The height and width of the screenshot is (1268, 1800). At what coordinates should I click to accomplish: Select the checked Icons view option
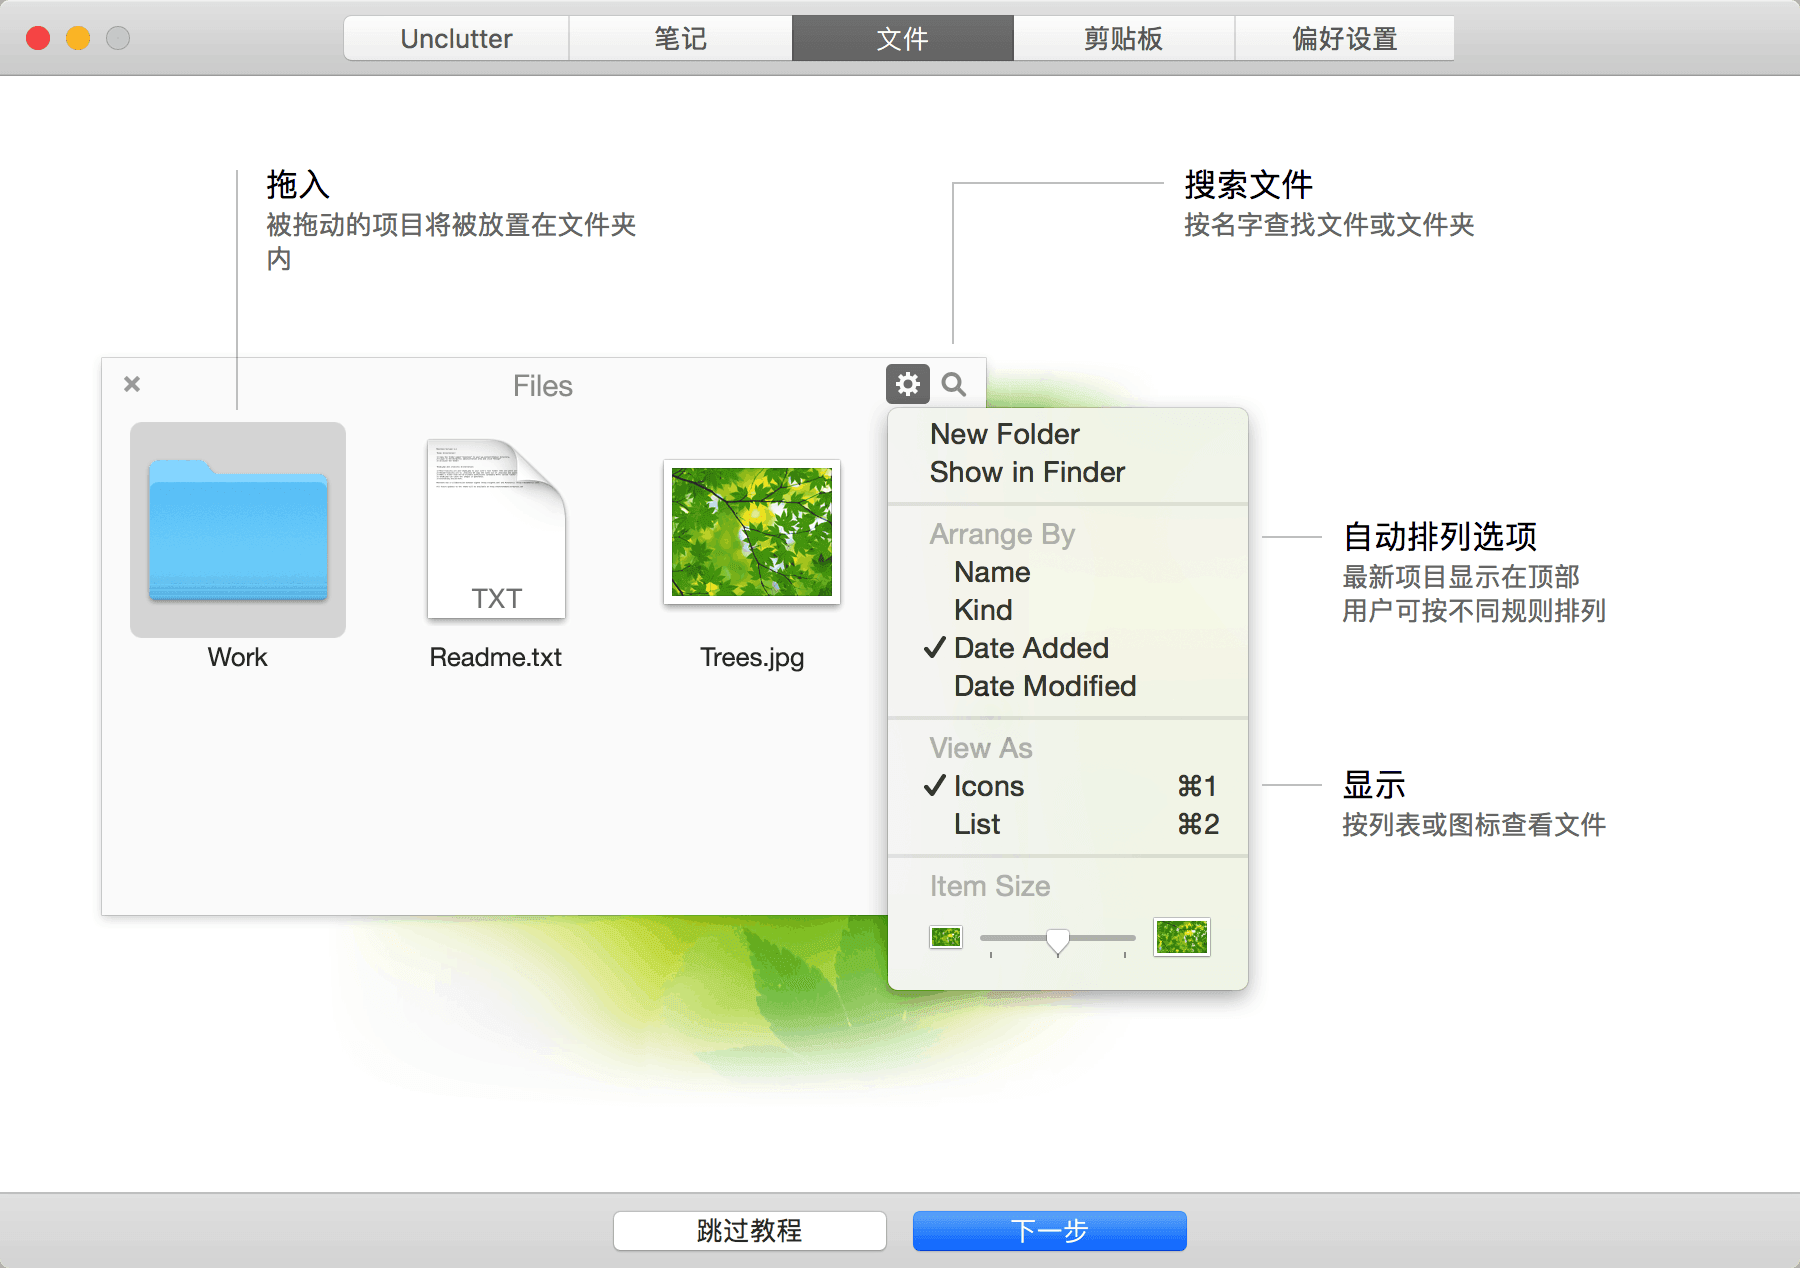[x=1067, y=786]
